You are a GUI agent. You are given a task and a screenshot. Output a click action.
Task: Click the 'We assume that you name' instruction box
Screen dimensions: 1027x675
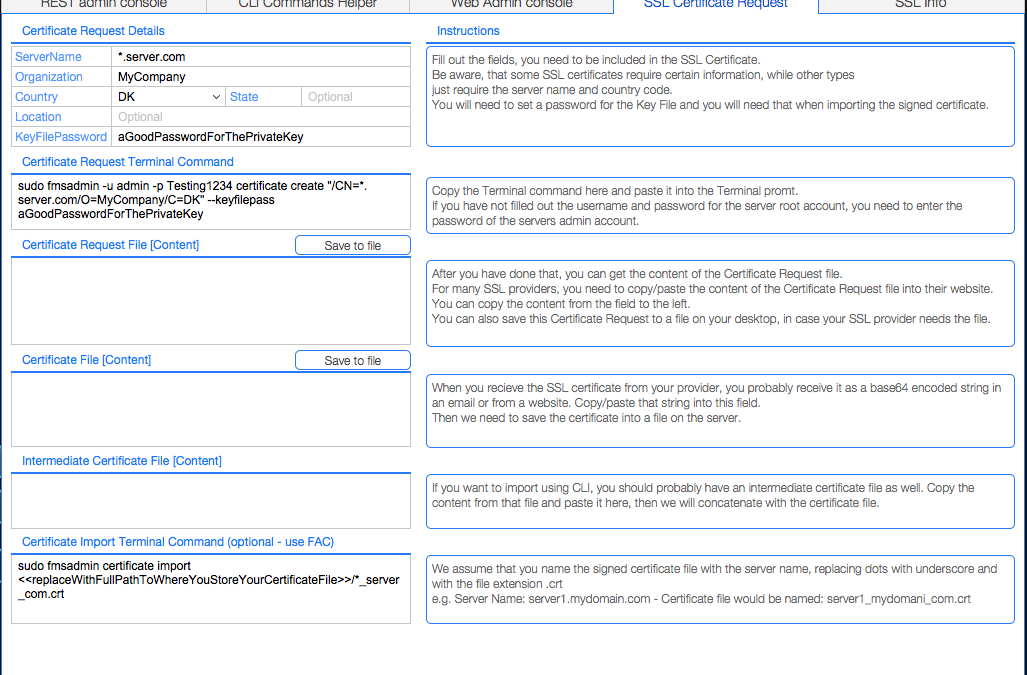pos(720,589)
